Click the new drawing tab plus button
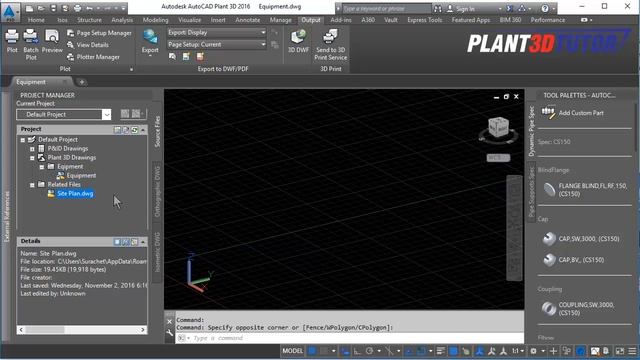 coord(81,82)
